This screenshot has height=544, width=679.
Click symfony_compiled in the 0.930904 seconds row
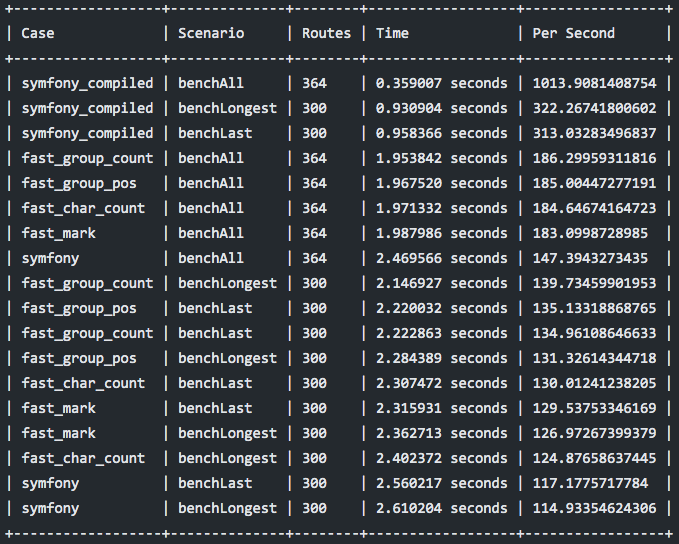(x=87, y=108)
